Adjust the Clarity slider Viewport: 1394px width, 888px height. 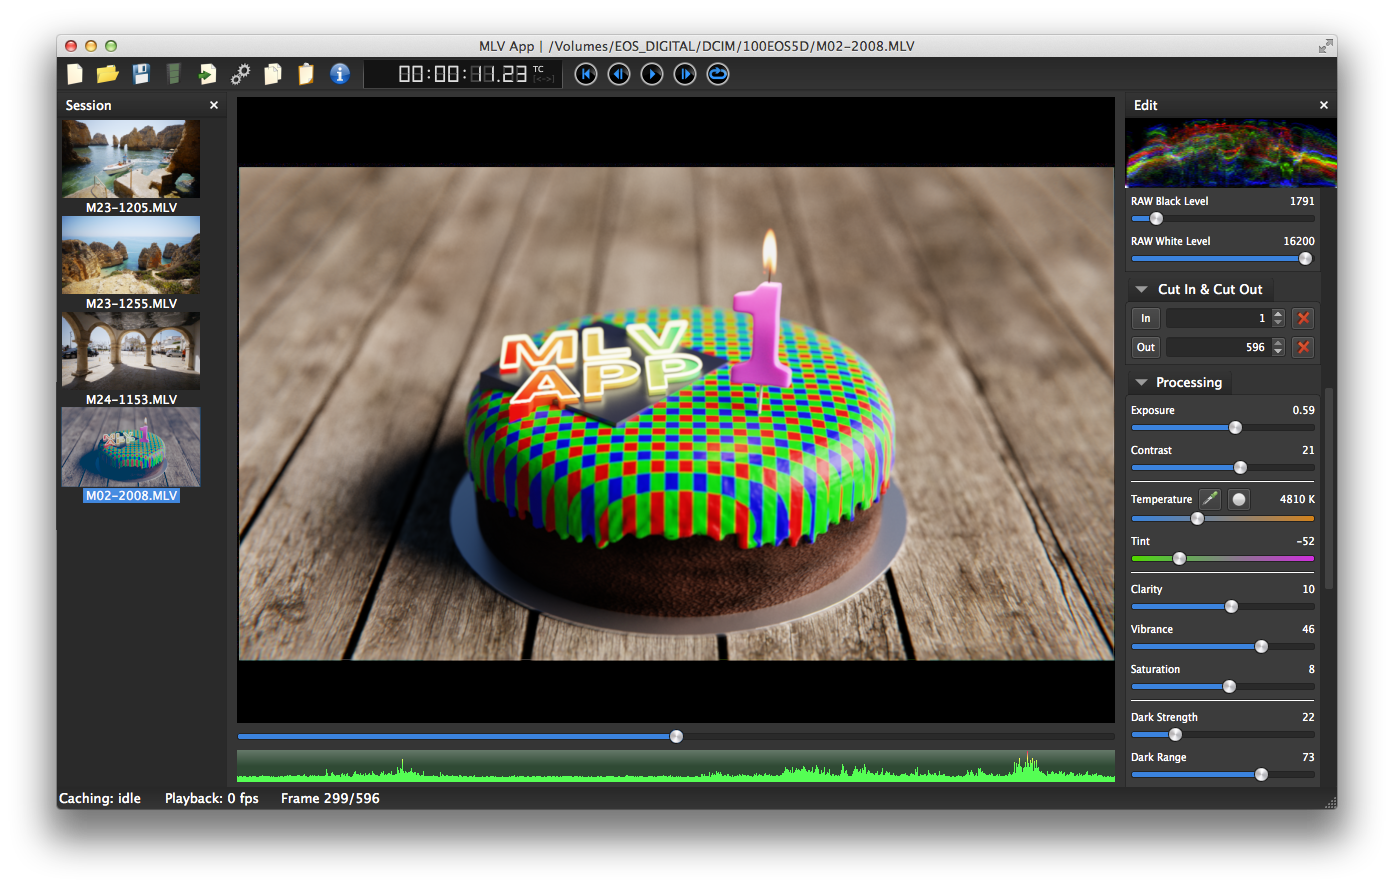coord(1223,607)
